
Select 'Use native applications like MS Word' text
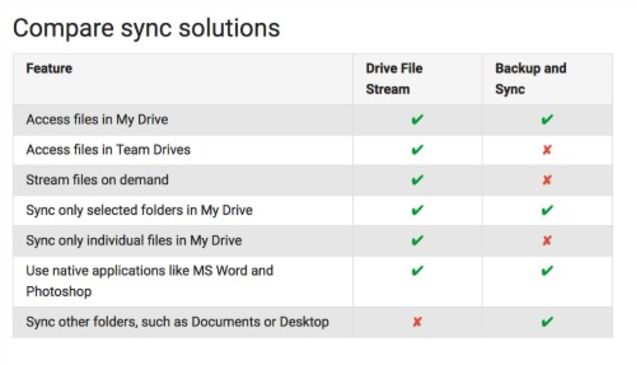coord(150,281)
